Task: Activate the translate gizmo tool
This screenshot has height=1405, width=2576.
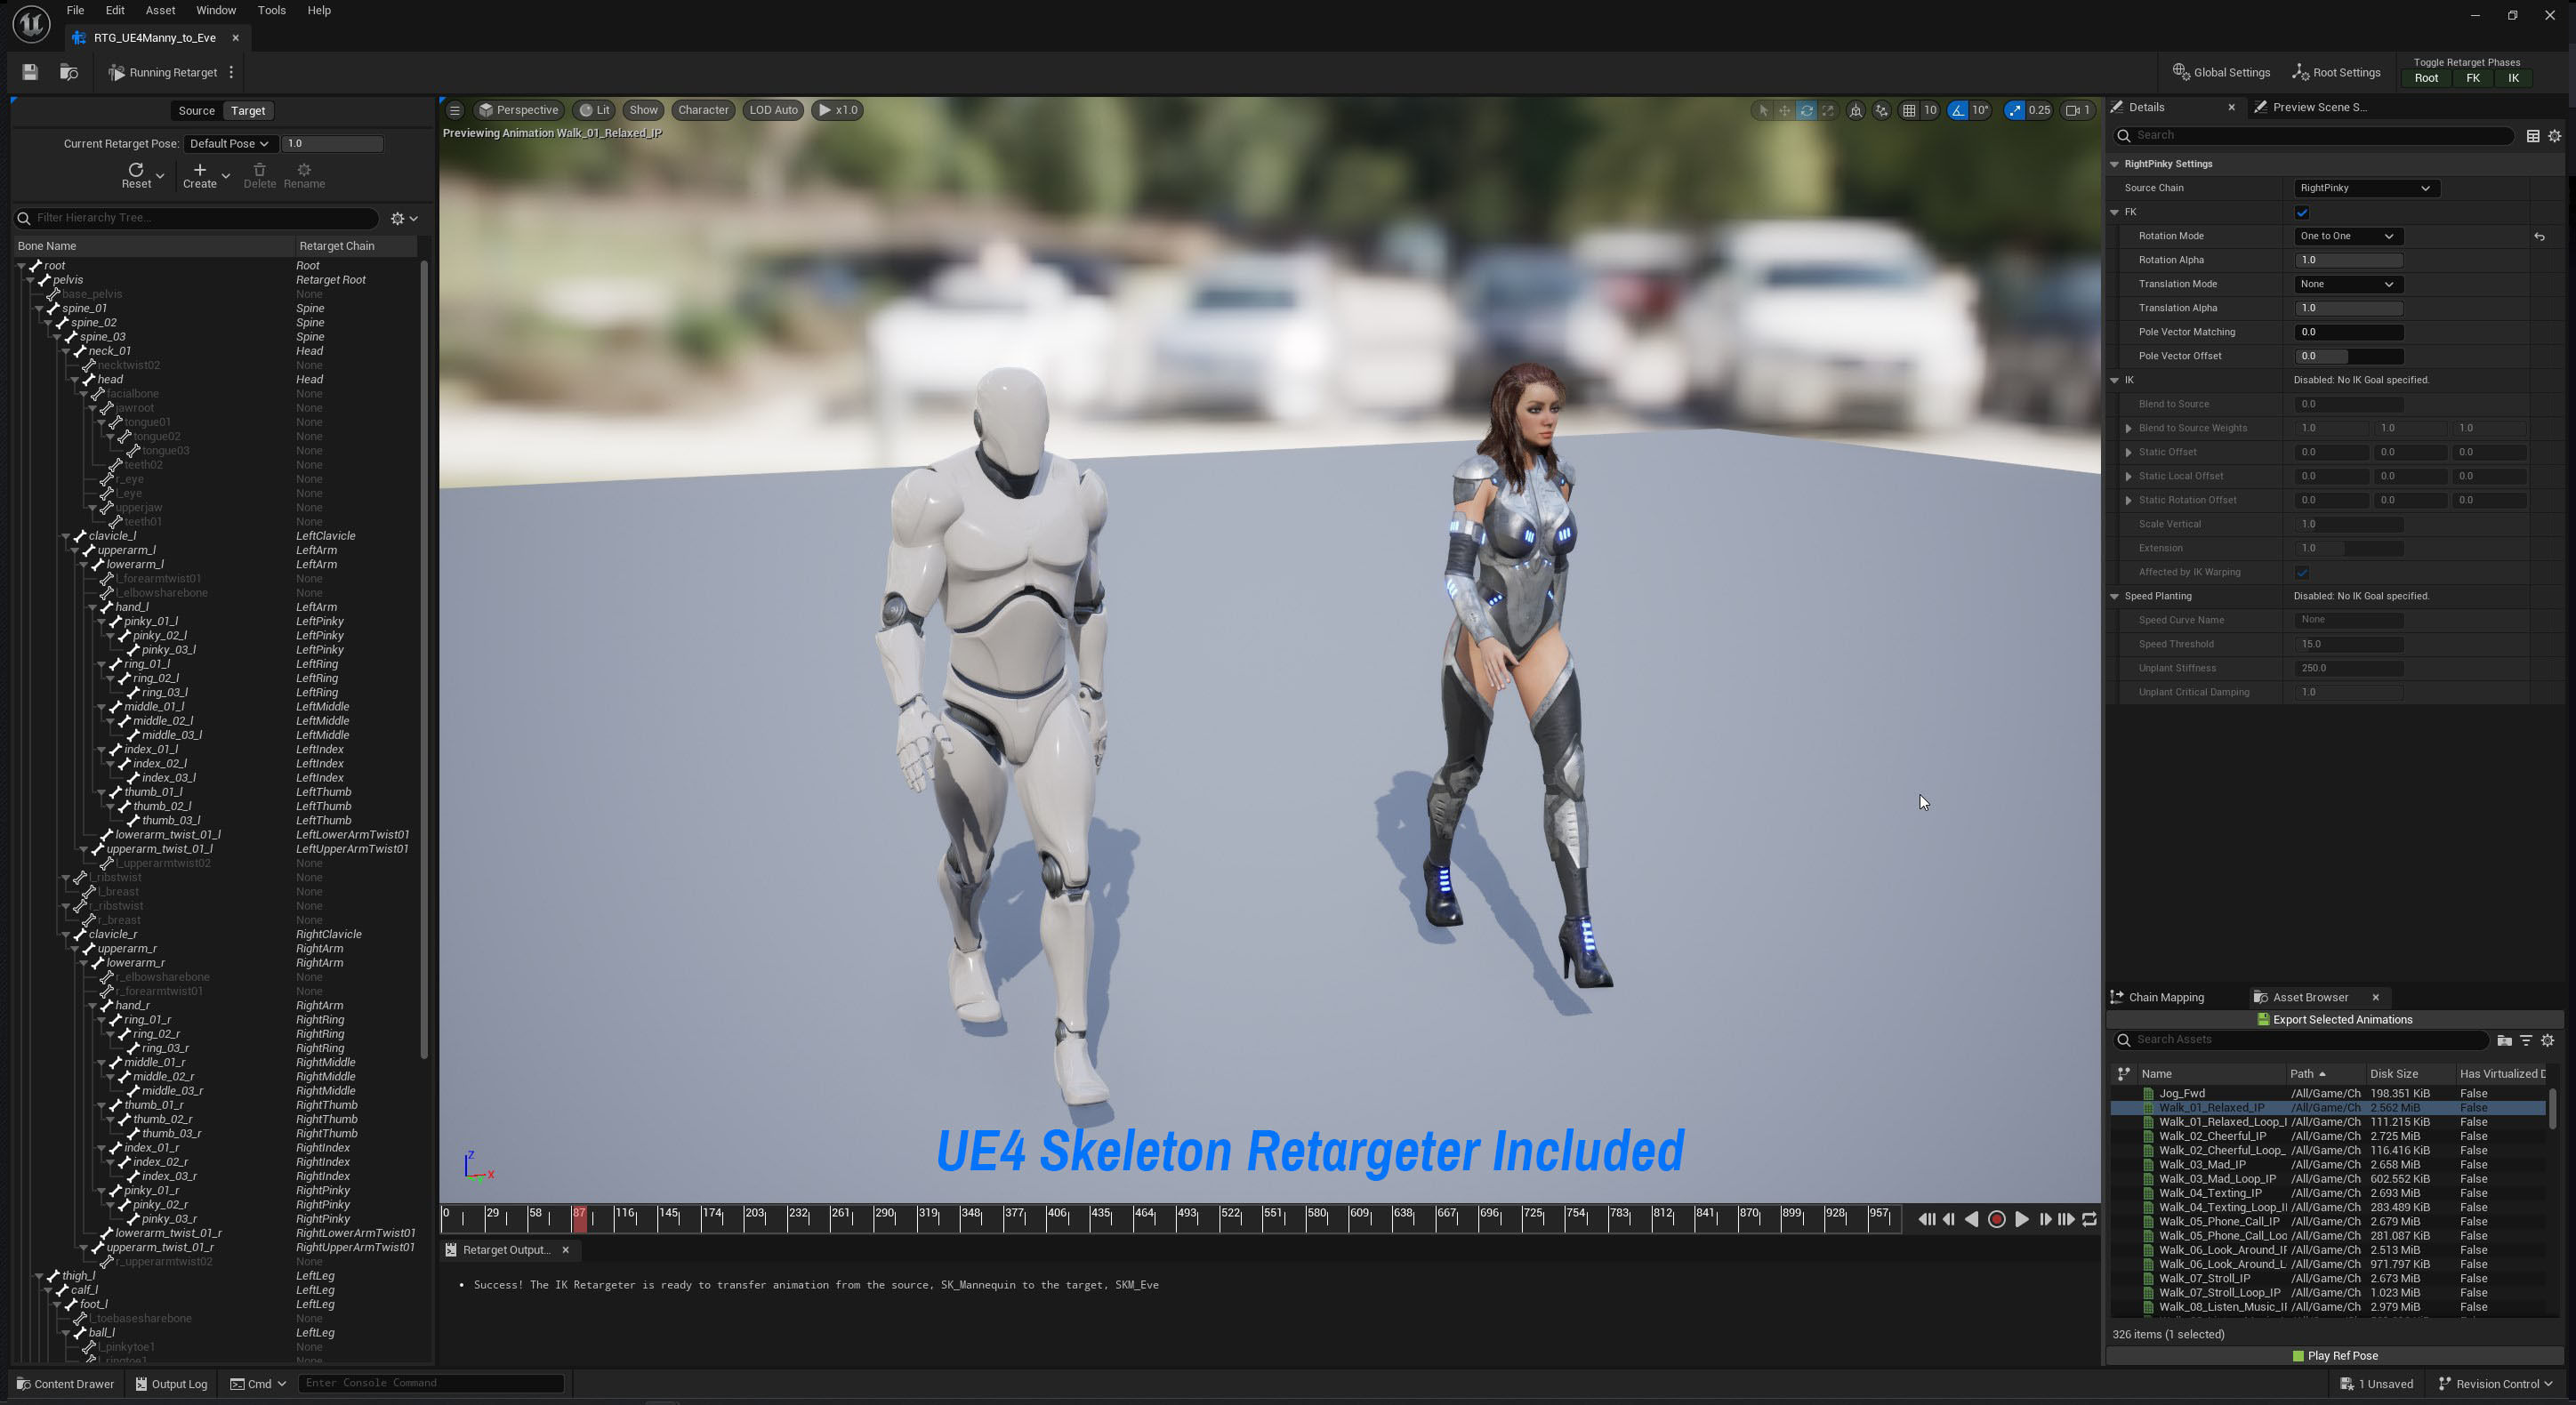Action: [1784, 110]
